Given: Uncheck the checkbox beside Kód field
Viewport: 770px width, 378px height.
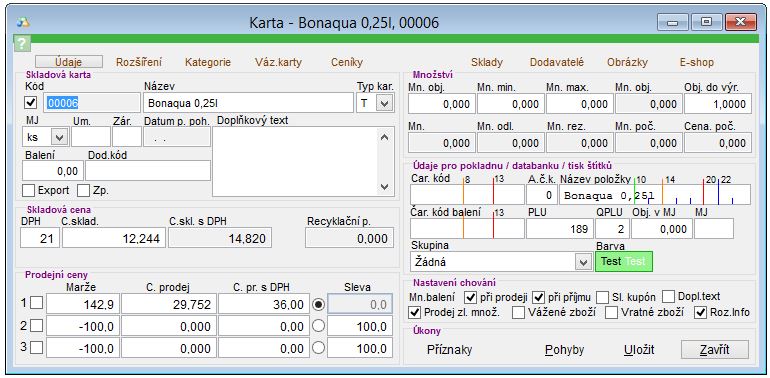Looking at the screenshot, I should click(31, 103).
